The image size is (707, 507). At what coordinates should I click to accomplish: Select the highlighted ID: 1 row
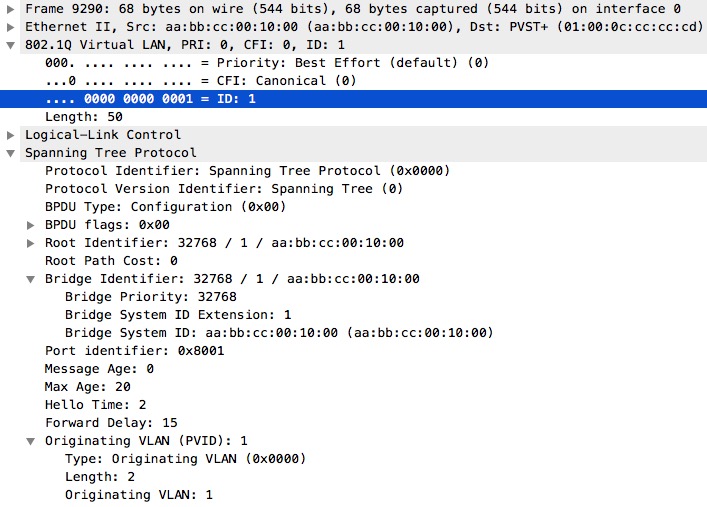pos(354,99)
